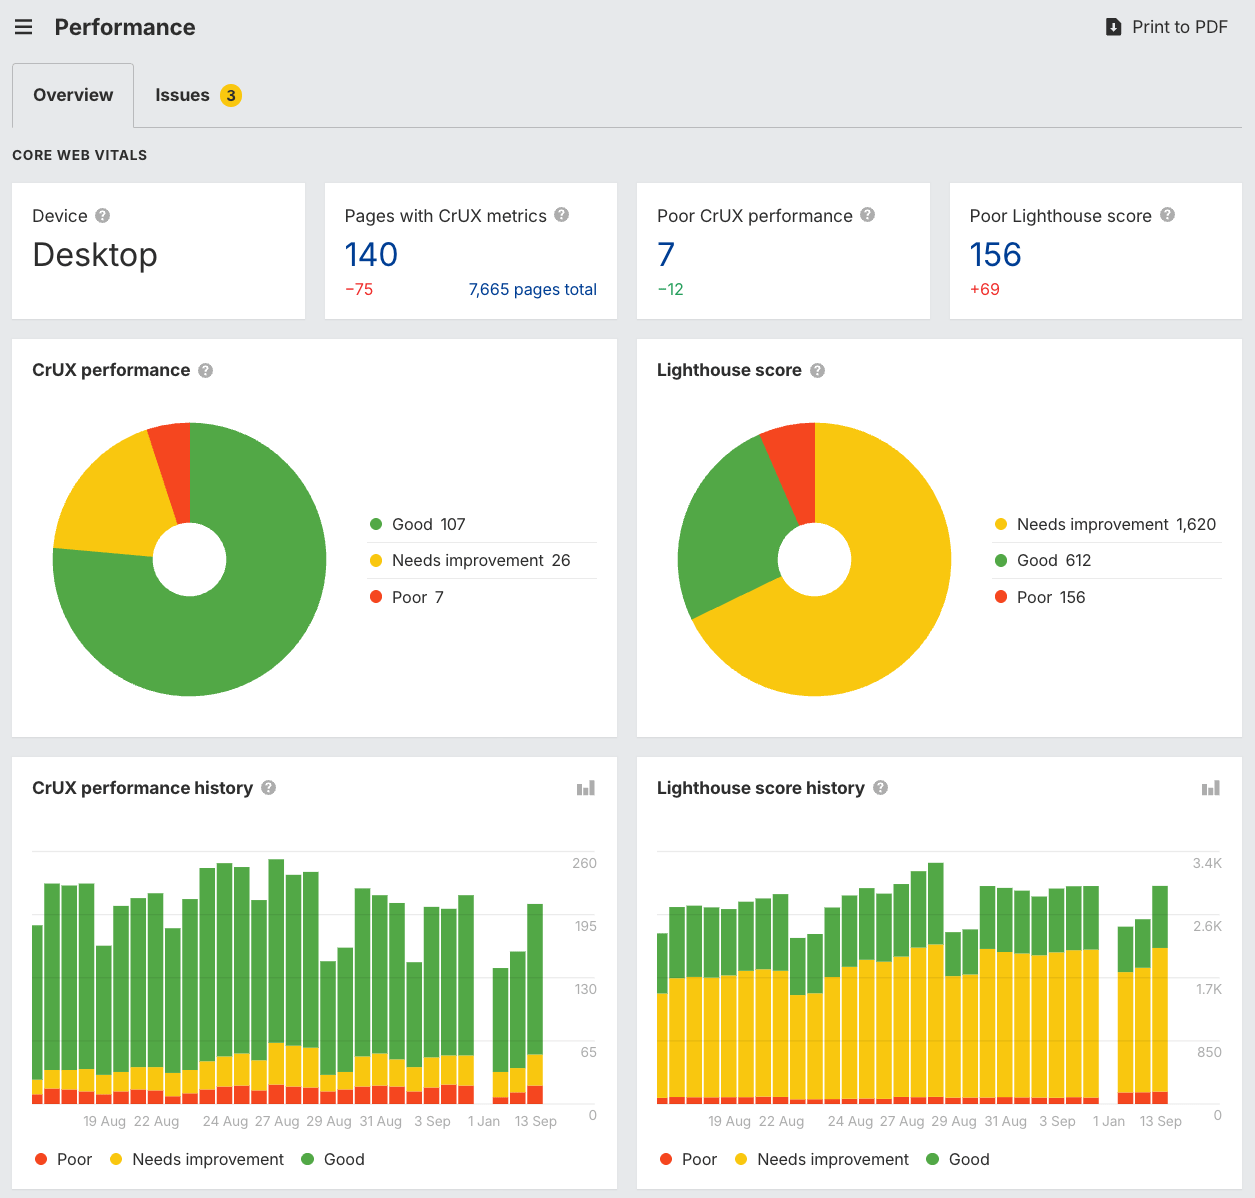This screenshot has width=1255, height=1198.
Task: Open the help tooltip beside Device
Action: pos(102,215)
